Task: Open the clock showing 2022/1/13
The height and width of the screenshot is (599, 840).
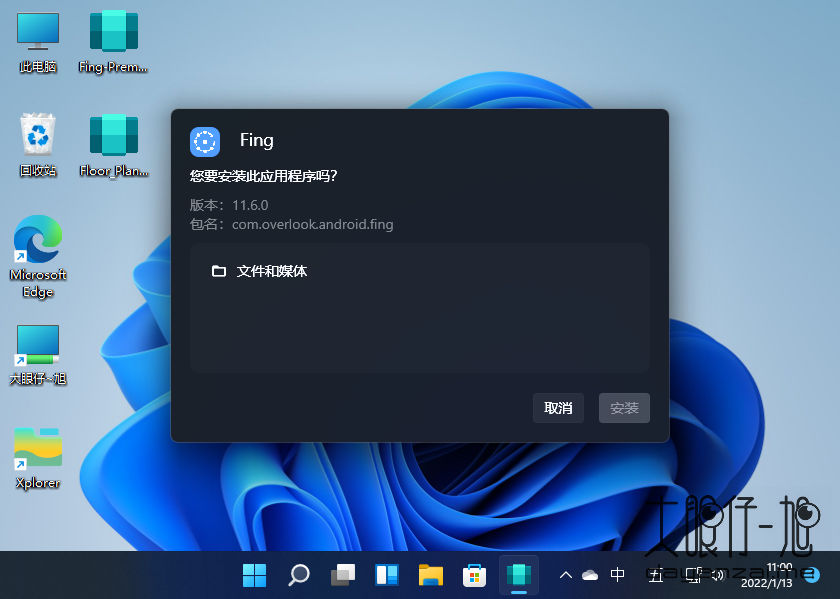Action: pos(767,575)
